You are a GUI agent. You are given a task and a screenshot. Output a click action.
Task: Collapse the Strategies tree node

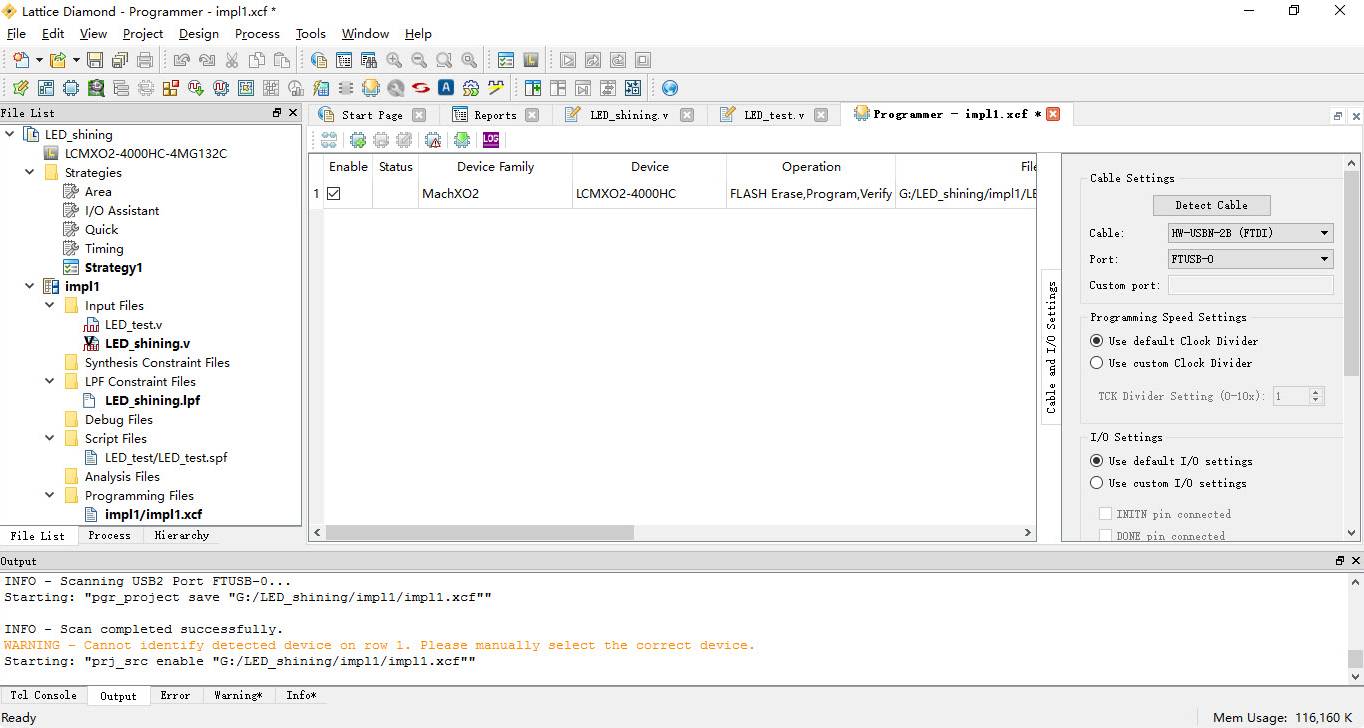30,172
